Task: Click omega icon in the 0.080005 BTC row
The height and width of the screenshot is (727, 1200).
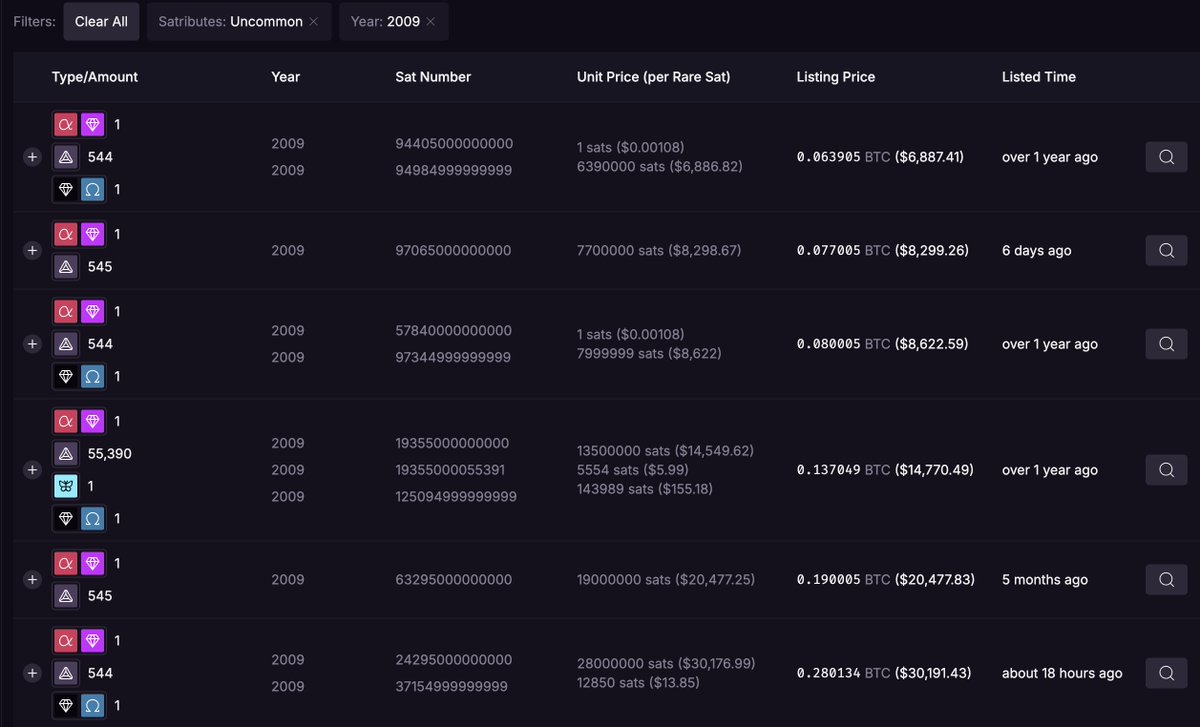Action: (93, 377)
